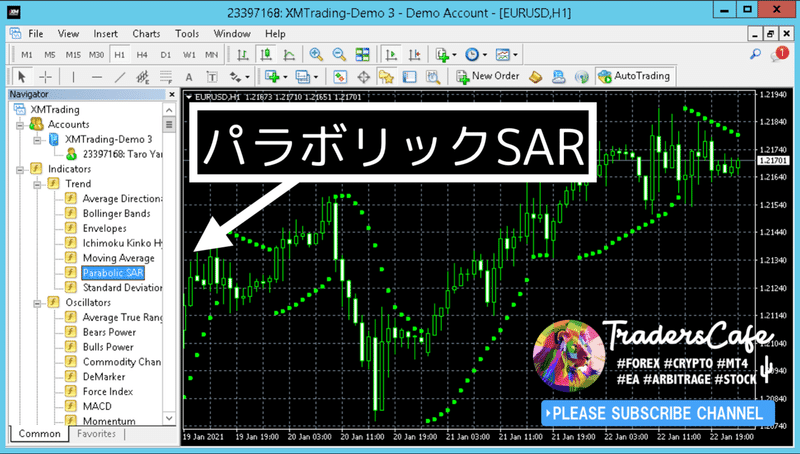Select the trendline tool

[x=119, y=77]
